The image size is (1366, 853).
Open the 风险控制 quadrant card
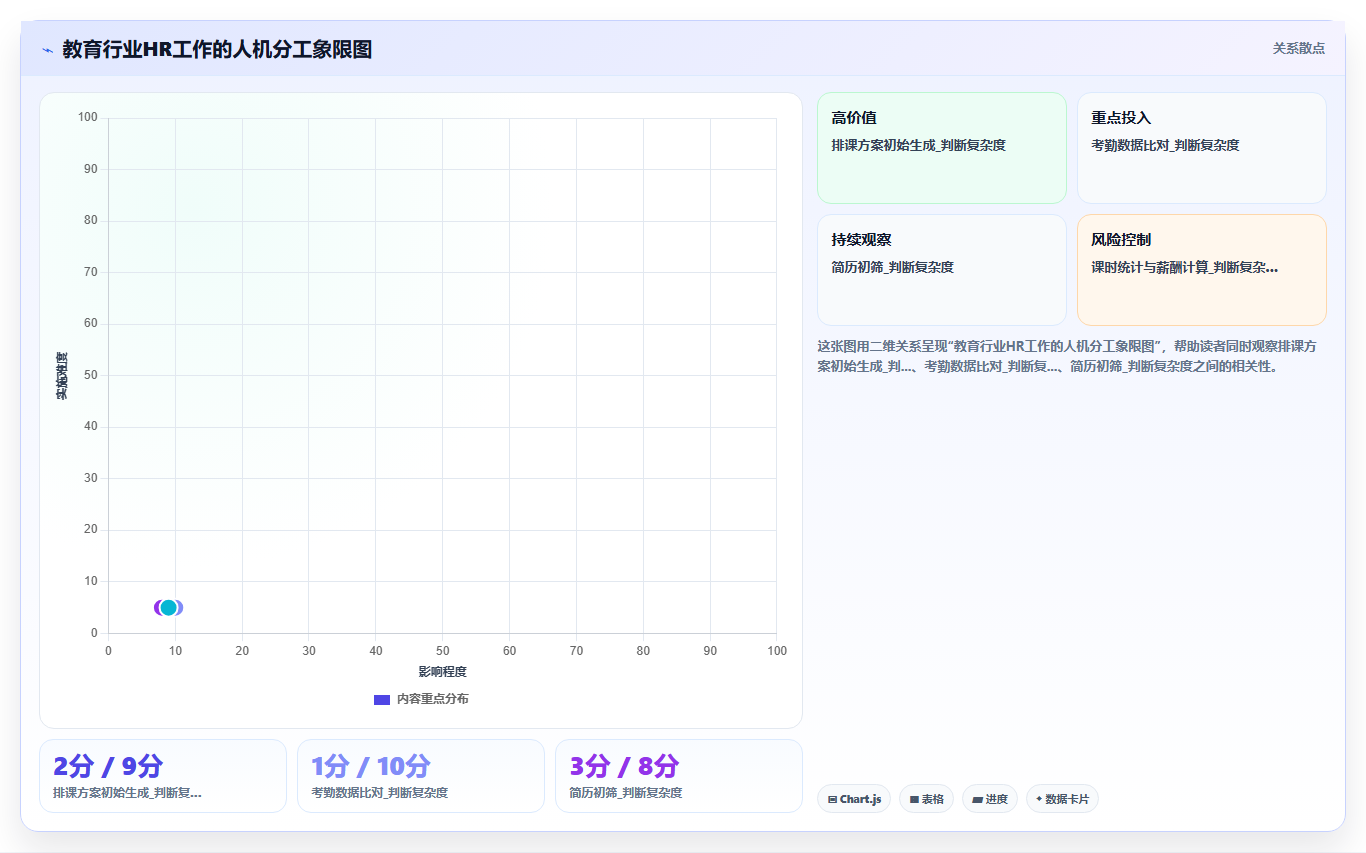click(x=1202, y=270)
